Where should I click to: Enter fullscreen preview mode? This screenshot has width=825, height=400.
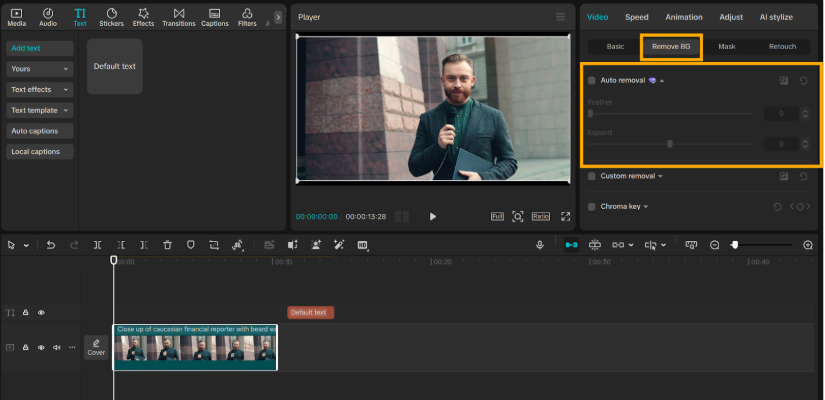pyautogui.click(x=566, y=216)
